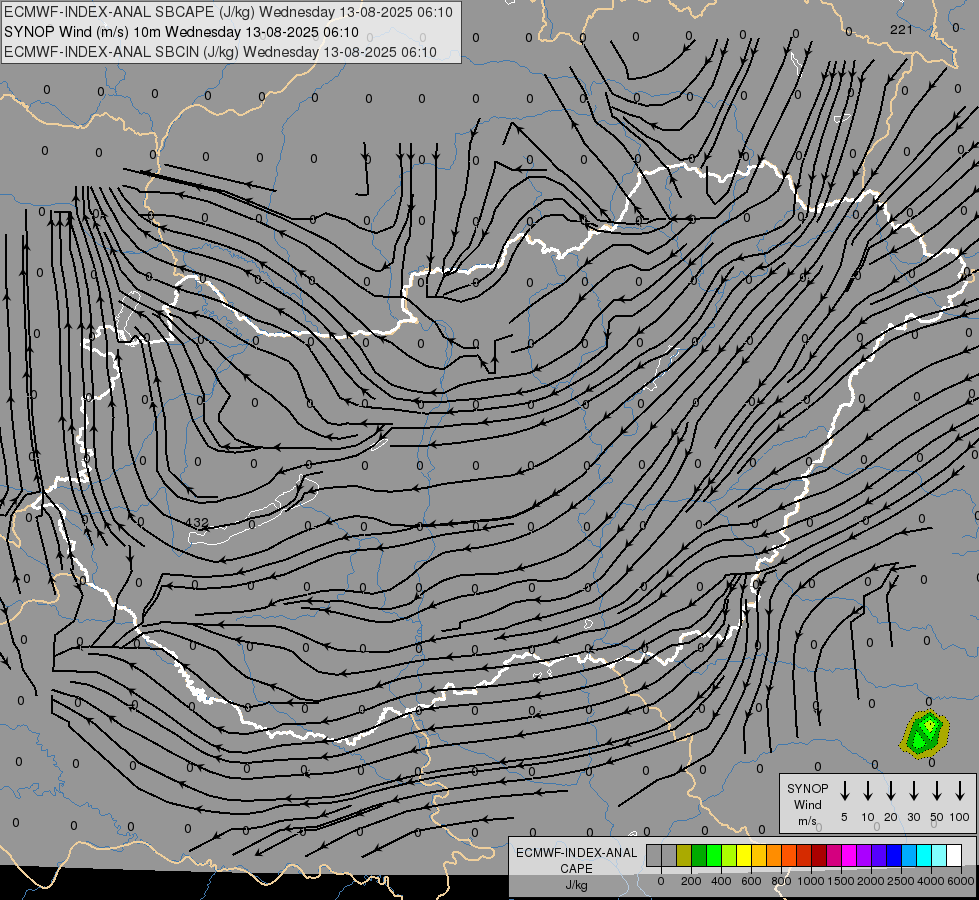Viewport: 979px width, 900px height.
Task: Click the 400 tick label in CAPE legend
Action: [721, 881]
